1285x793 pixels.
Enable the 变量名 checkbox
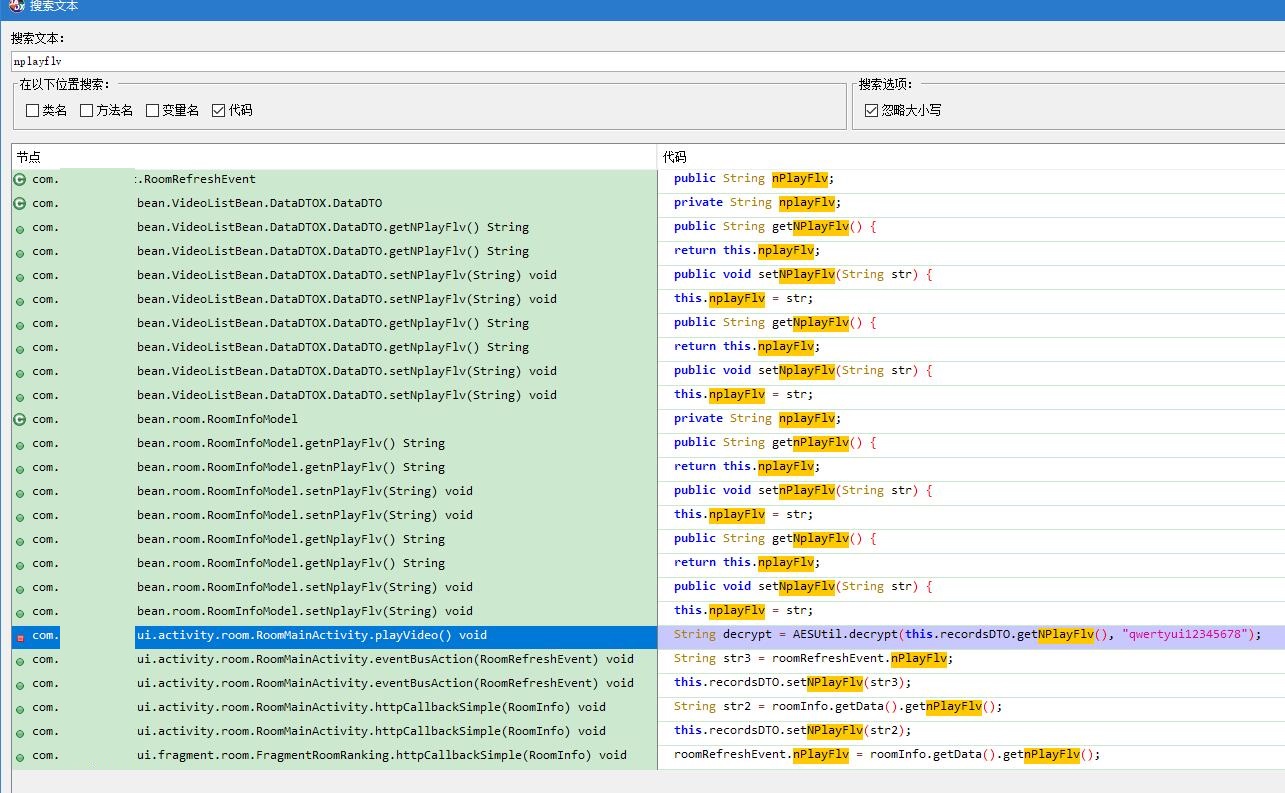pyautogui.click(x=151, y=110)
